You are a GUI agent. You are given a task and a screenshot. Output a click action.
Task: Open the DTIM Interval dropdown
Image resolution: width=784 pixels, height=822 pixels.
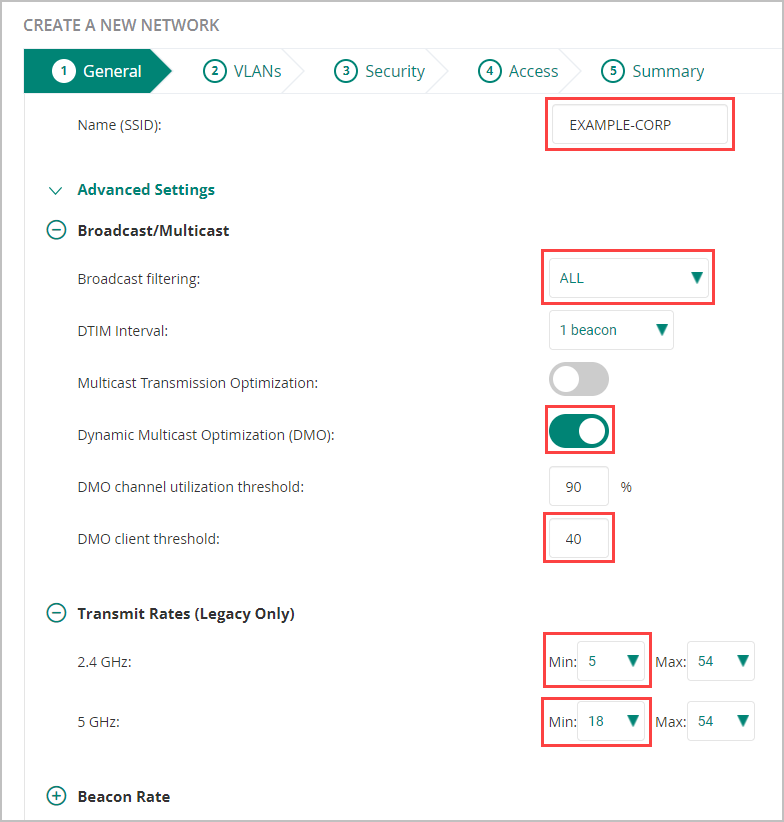click(x=611, y=330)
